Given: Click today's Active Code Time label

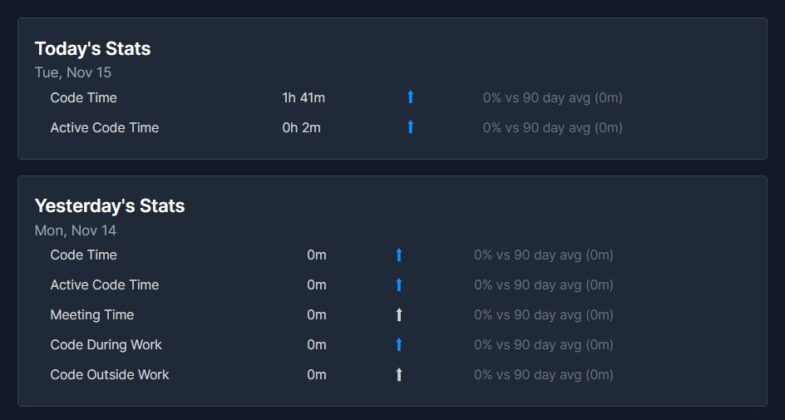Looking at the screenshot, I should 104,128.
